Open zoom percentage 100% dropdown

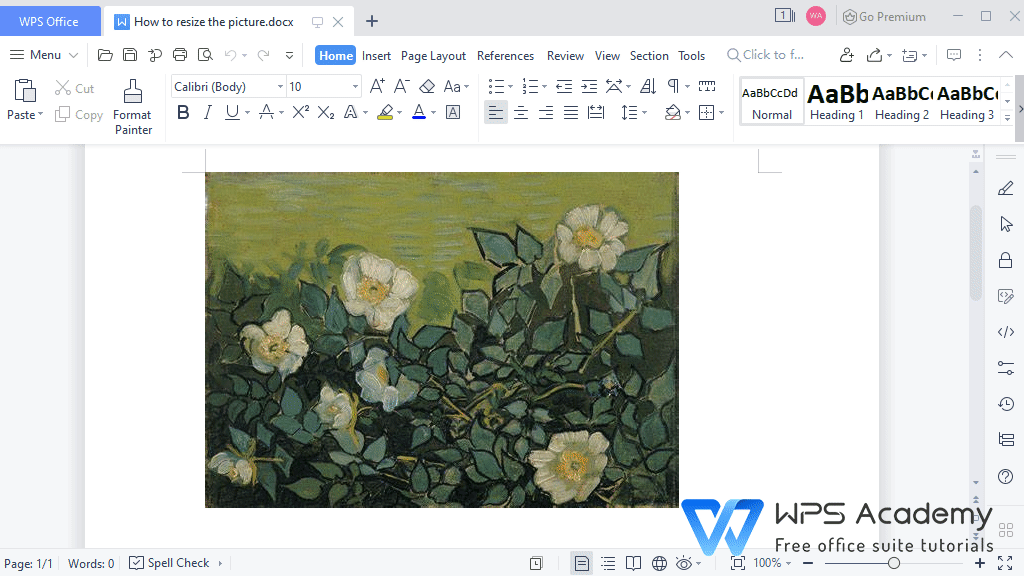[x=773, y=563]
